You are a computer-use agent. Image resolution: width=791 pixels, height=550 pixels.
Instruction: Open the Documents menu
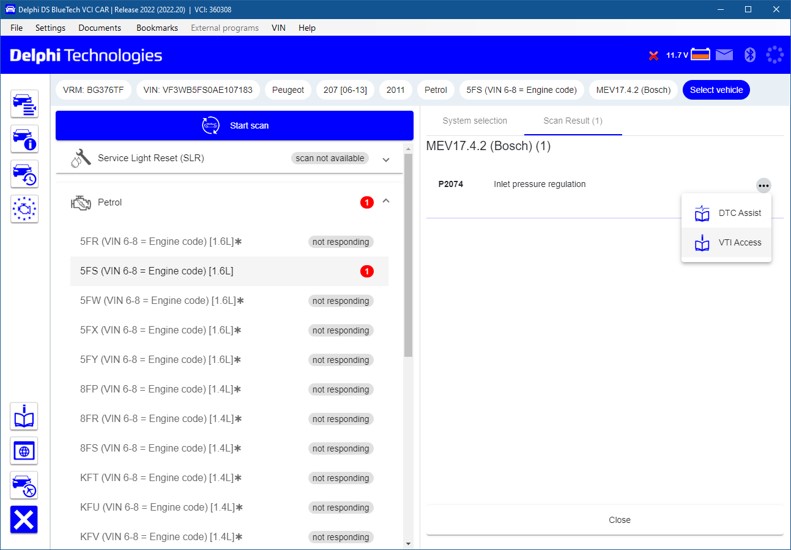99,28
